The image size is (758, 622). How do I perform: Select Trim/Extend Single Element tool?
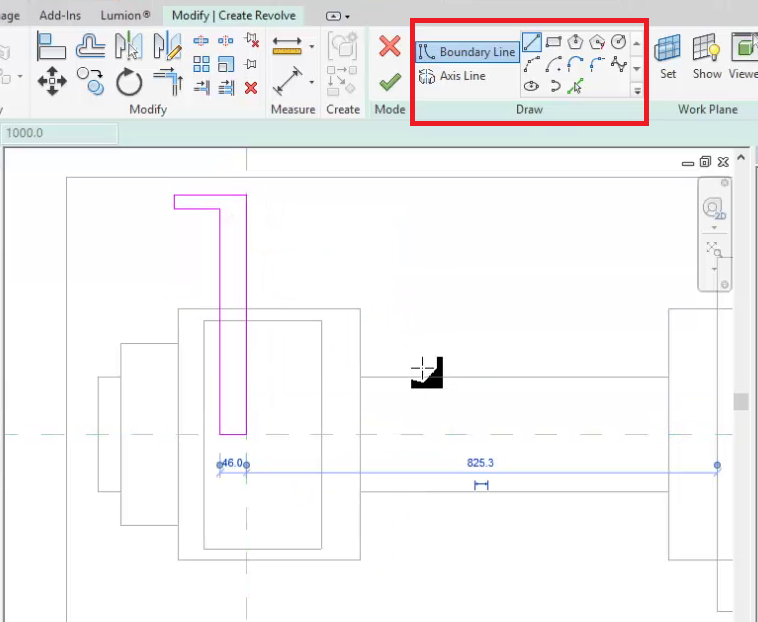pos(201,87)
